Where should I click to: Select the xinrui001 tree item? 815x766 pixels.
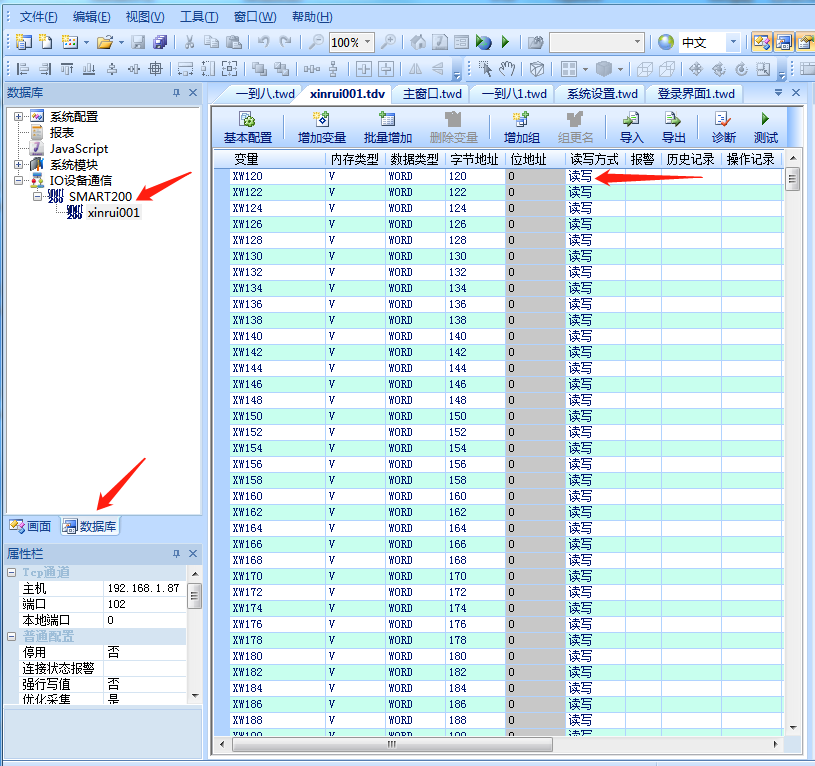[113, 213]
